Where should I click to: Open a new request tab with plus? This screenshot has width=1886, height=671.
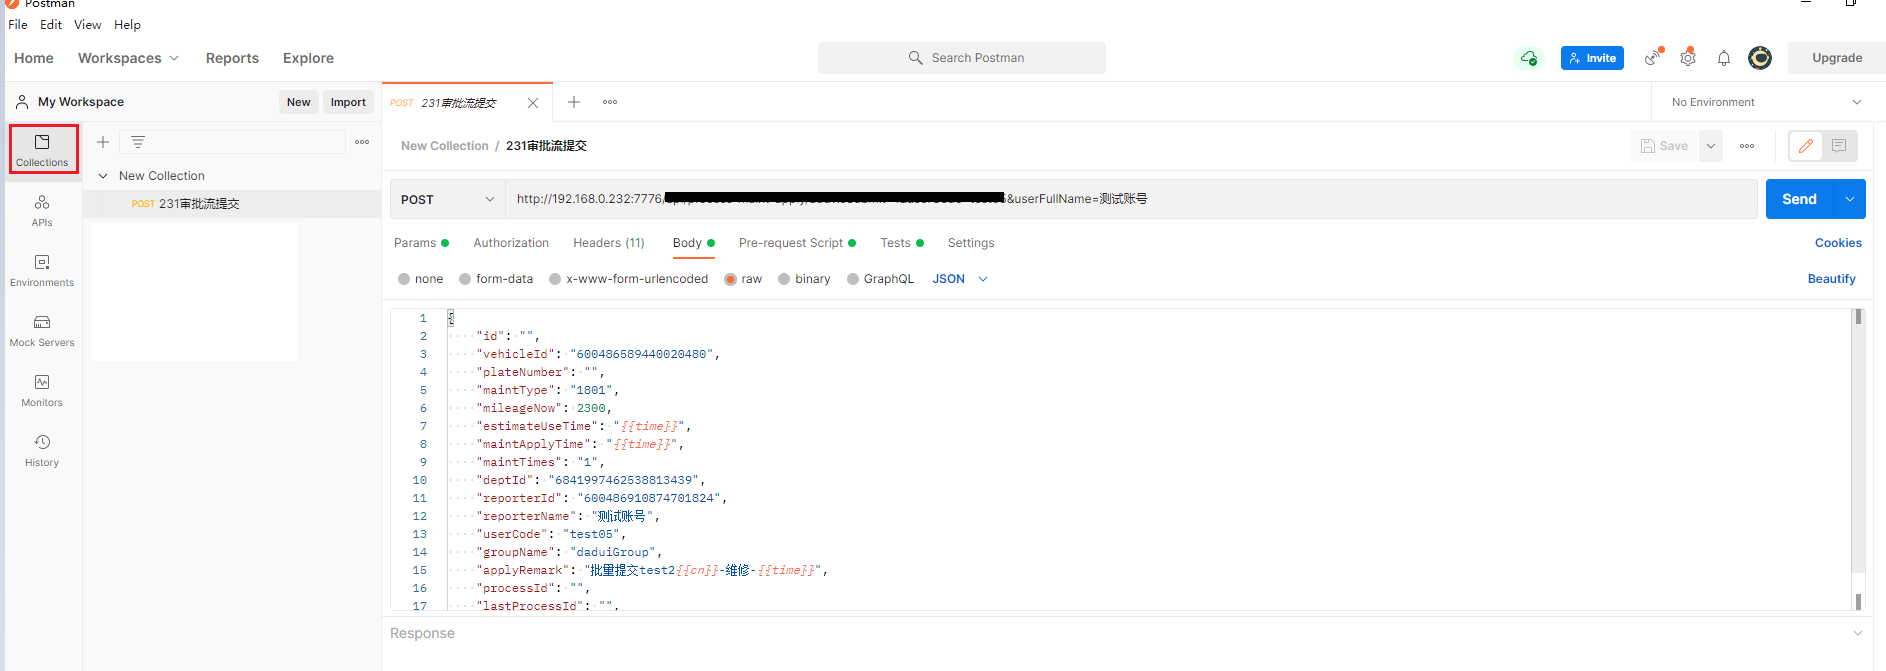[x=574, y=102]
